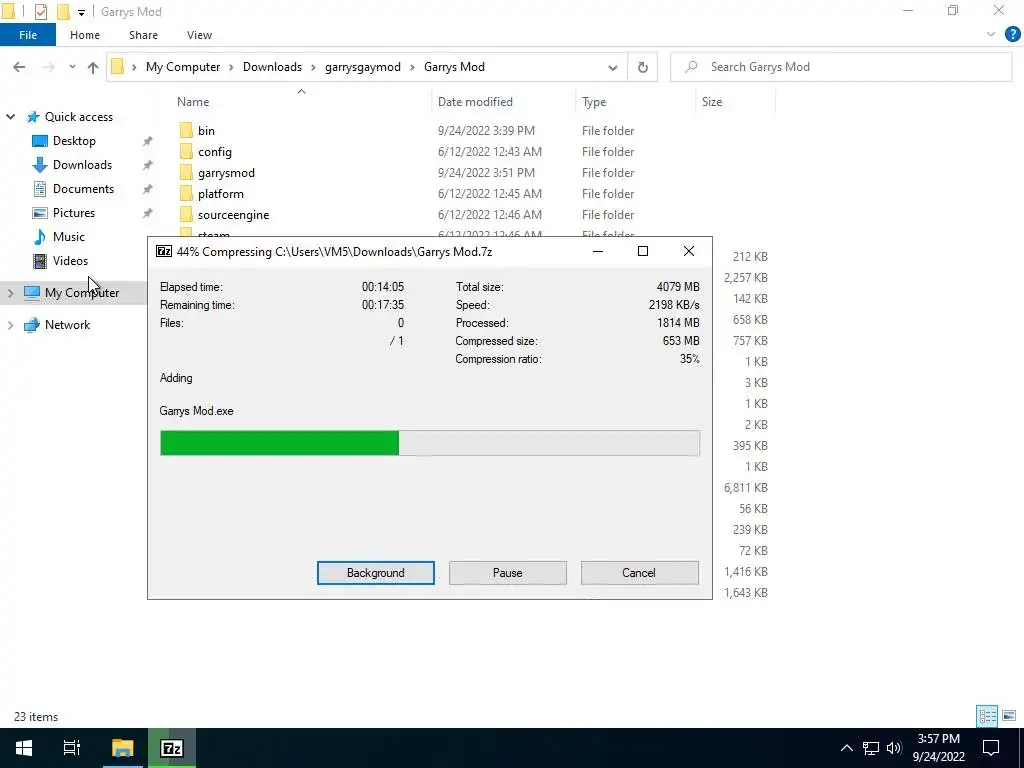
Task: Open the Home ribbon tab
Action: 85,35
